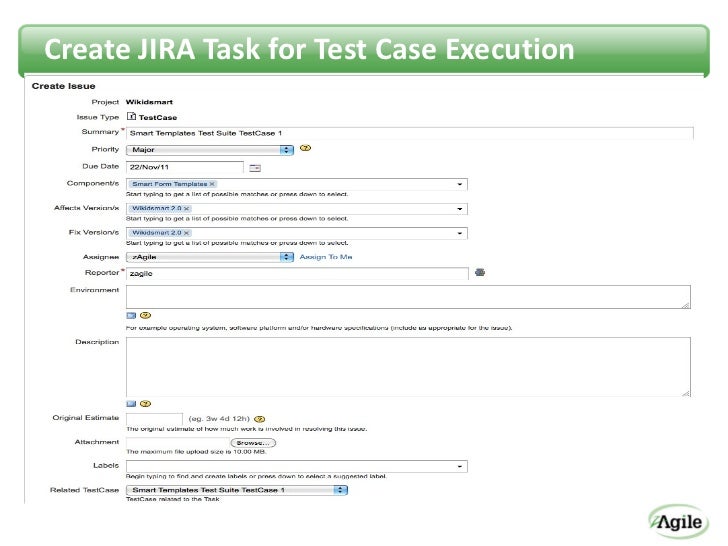The width and height of the screenshot is (728, 546).
Task: Remove Wikidsmart 2.0 from Fix Version/s
Action: pos(186,233)
